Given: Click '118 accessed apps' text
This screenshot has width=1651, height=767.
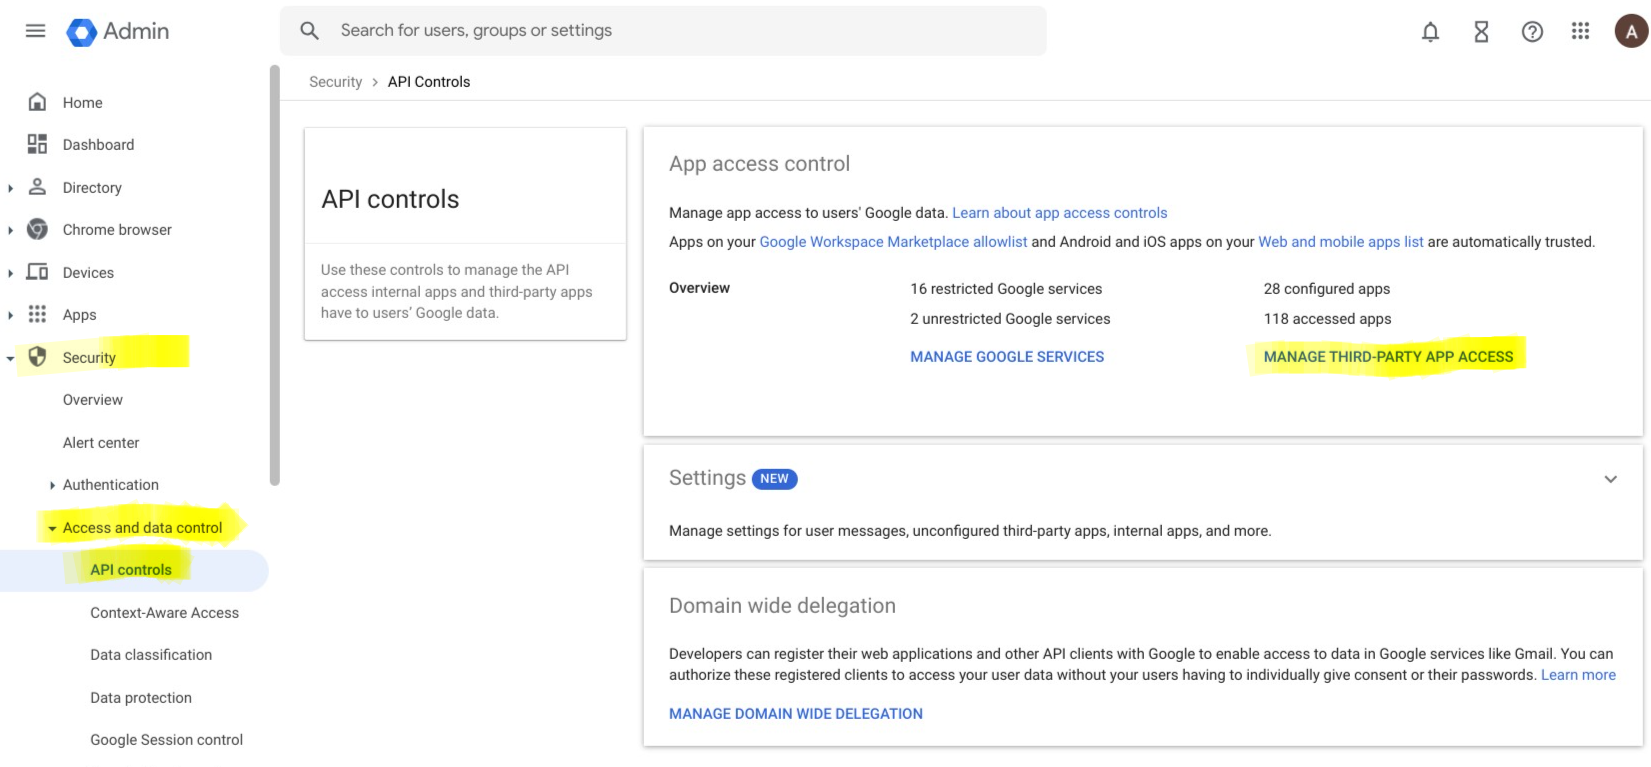Looking at the screenshot, I should (x=1327, y=319).
